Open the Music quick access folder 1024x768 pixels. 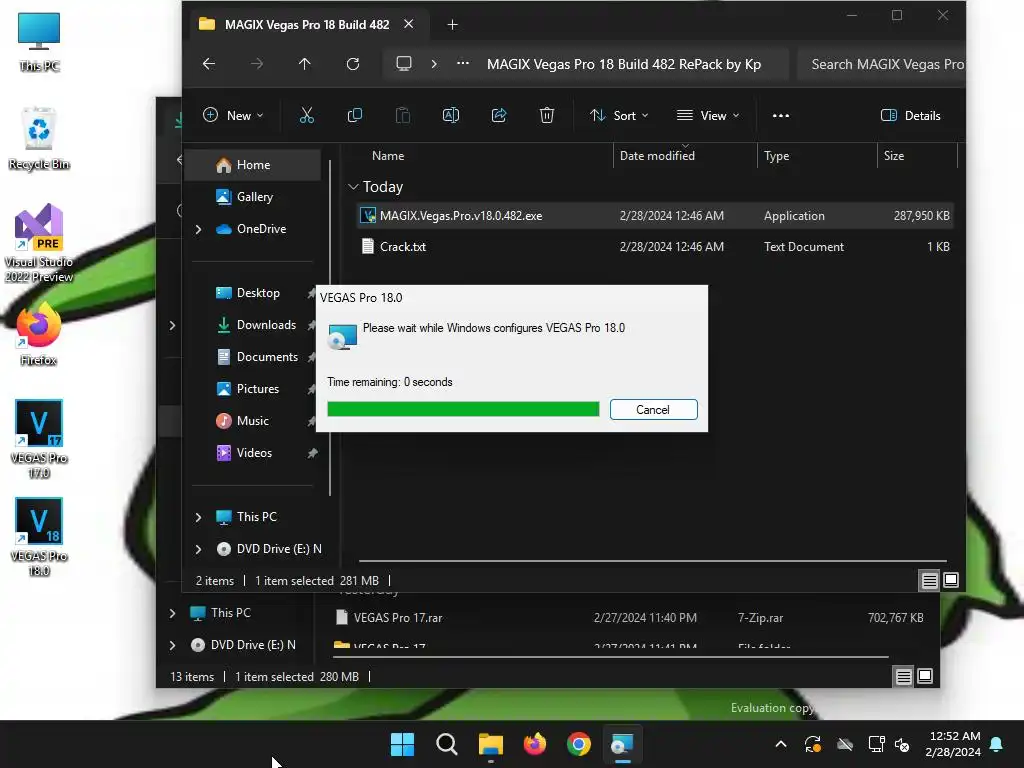coord(253,421)
